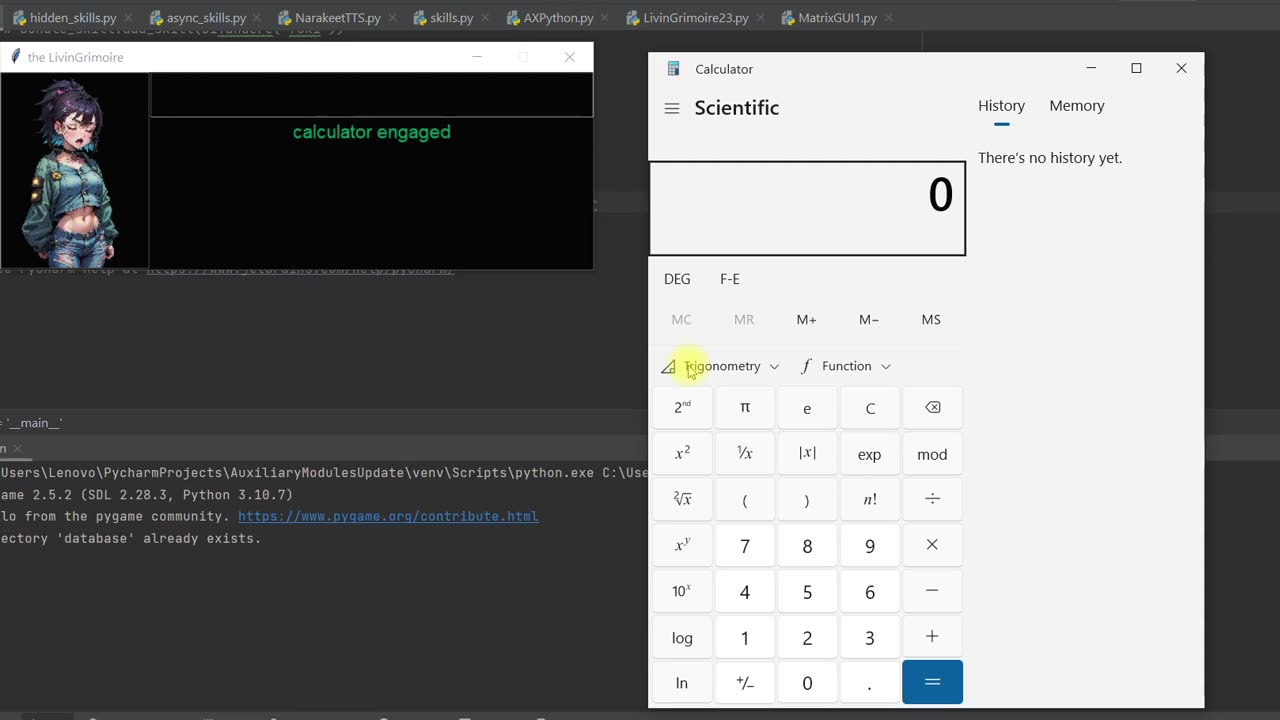Toggle the DEG angle unit button
The width and height of the screenshot is (1280, 720).
(x=677, y=279)
